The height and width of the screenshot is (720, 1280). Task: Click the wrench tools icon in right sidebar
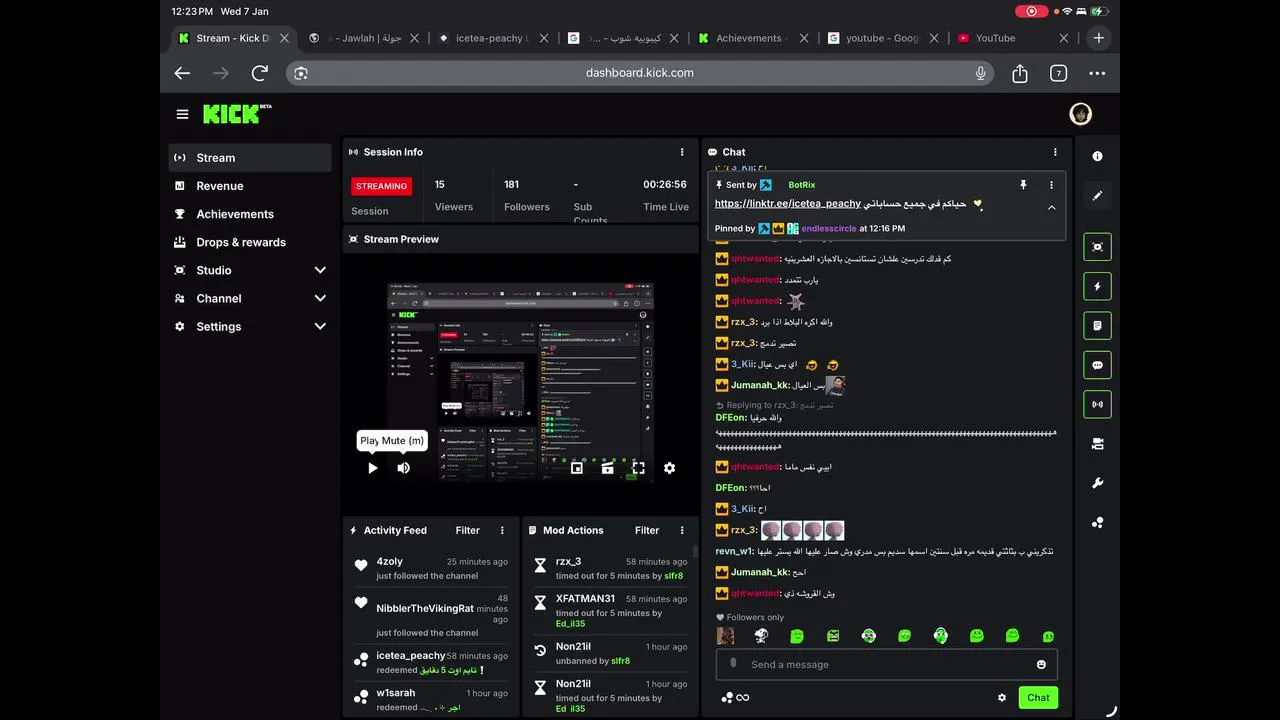(1097, 483)
